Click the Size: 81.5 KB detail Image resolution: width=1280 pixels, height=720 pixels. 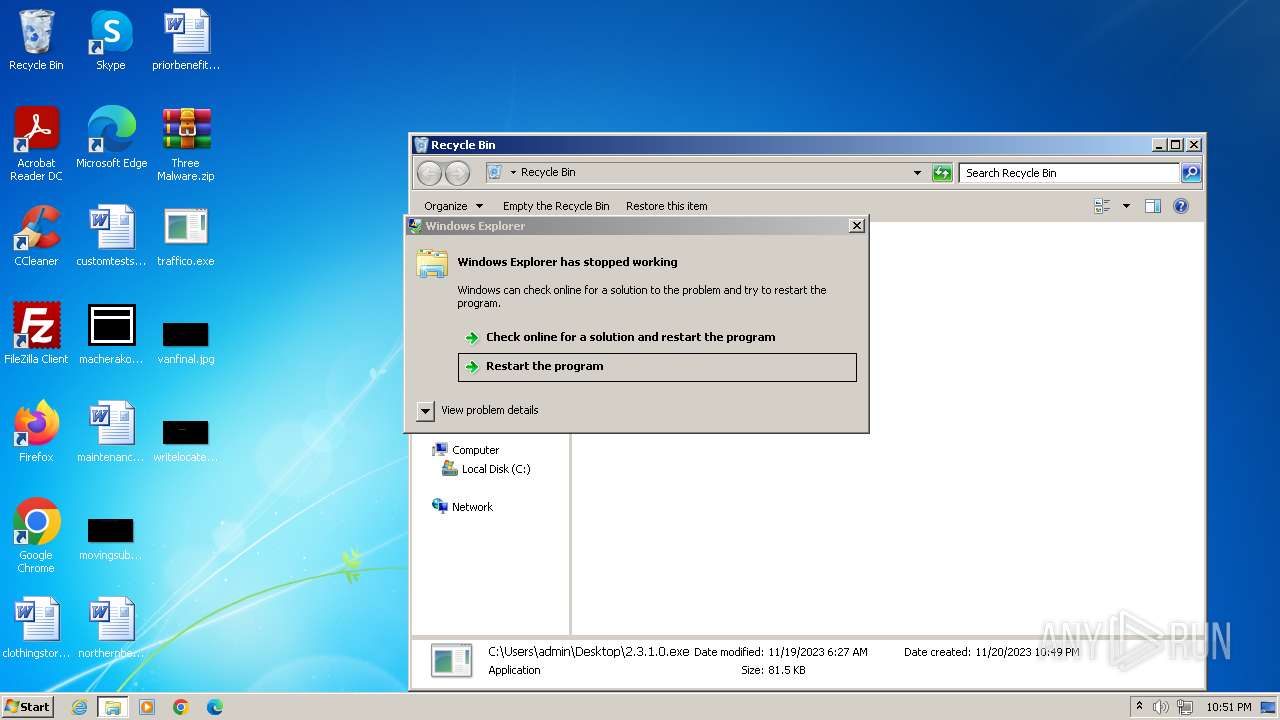point(773,670)
